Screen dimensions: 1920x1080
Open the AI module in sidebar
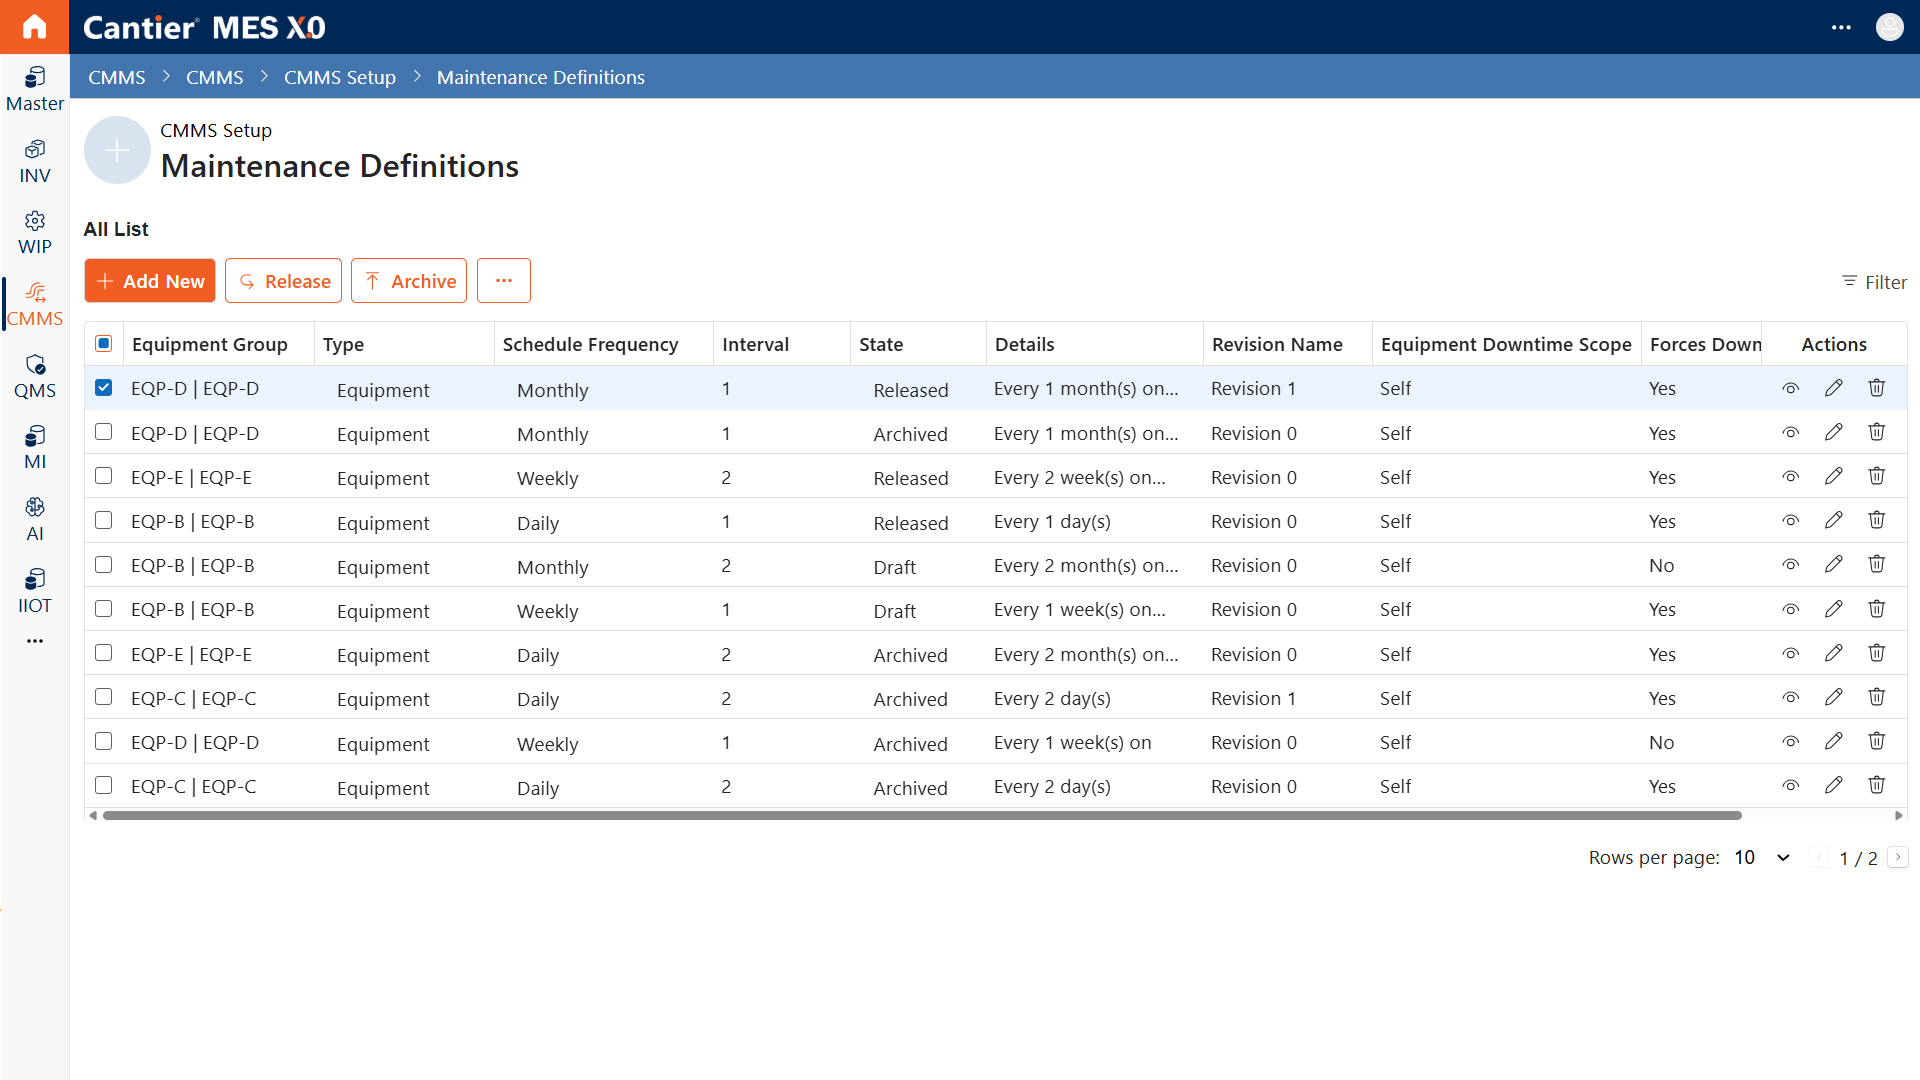[34, 519]
